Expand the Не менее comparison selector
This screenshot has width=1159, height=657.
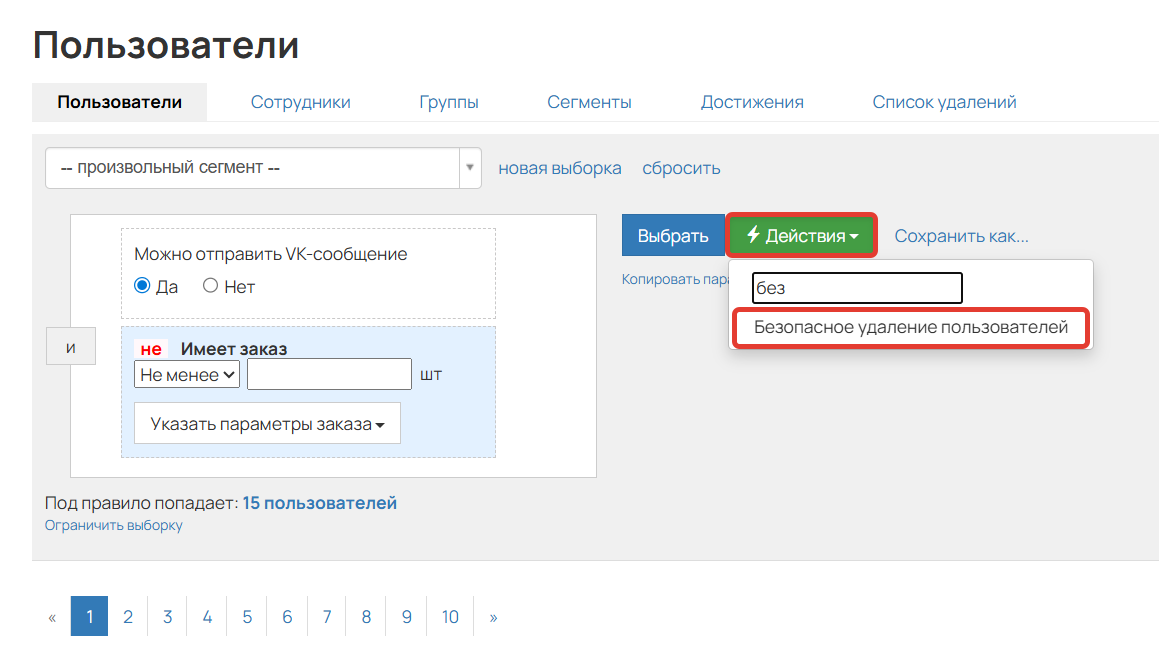186,373
